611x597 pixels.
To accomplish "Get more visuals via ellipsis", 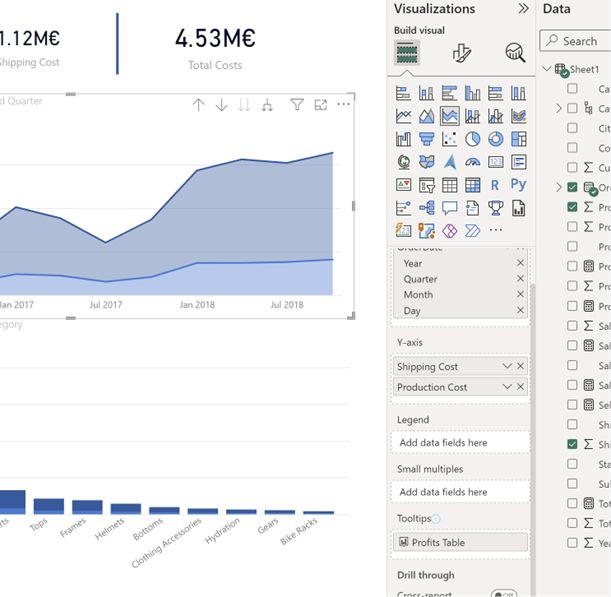I will tap(496, 230).
